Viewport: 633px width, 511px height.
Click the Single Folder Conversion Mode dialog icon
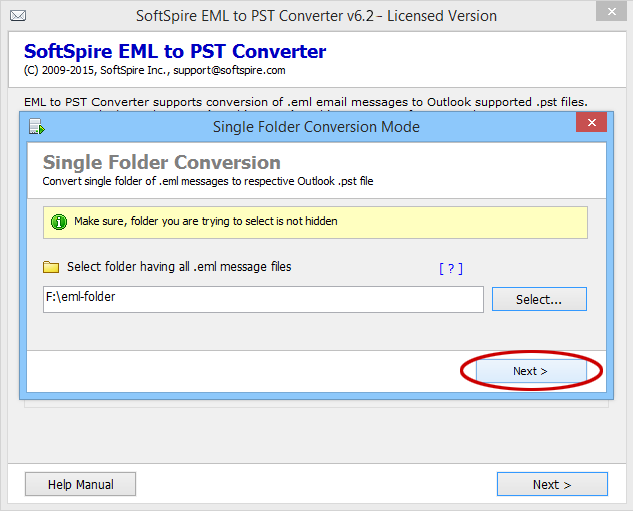[37, 127]
